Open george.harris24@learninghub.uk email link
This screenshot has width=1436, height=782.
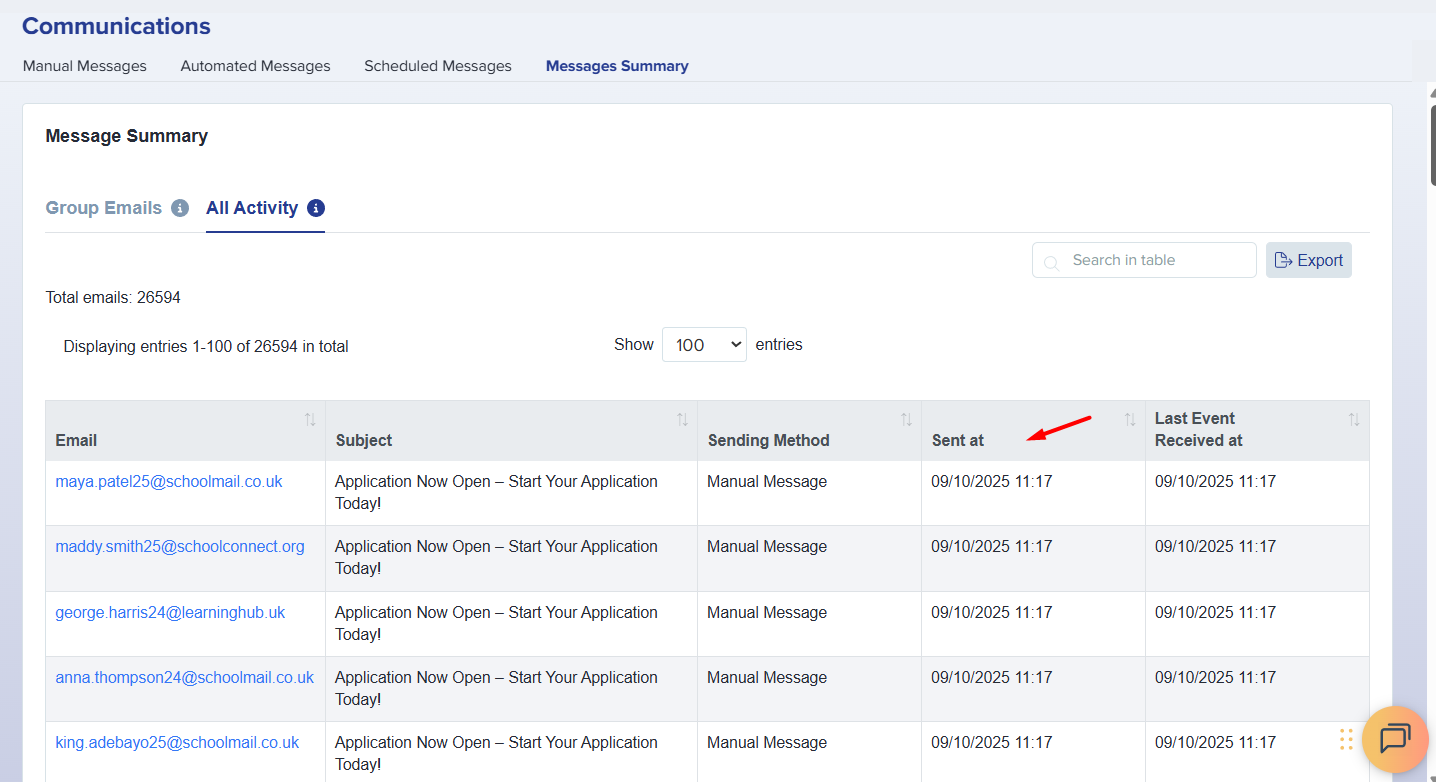click(x=170, y=612)
